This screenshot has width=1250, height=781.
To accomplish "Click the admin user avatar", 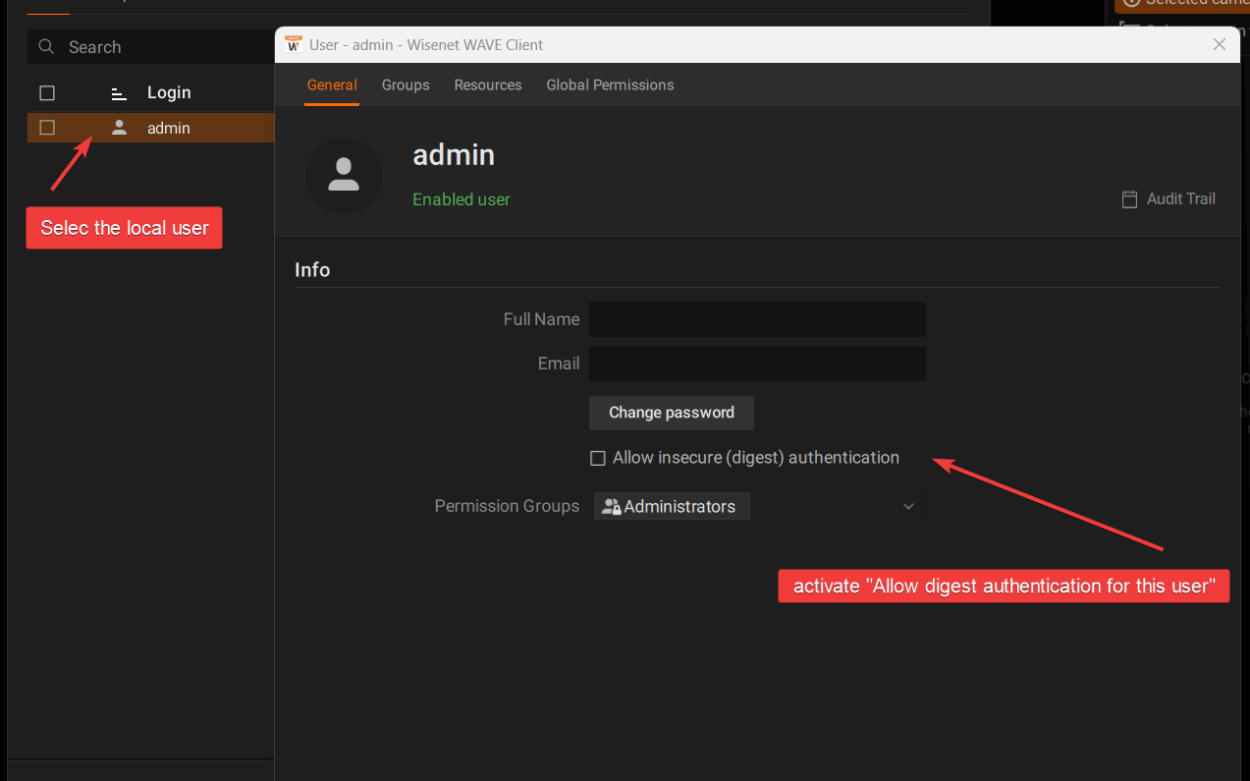I will 344,175.
